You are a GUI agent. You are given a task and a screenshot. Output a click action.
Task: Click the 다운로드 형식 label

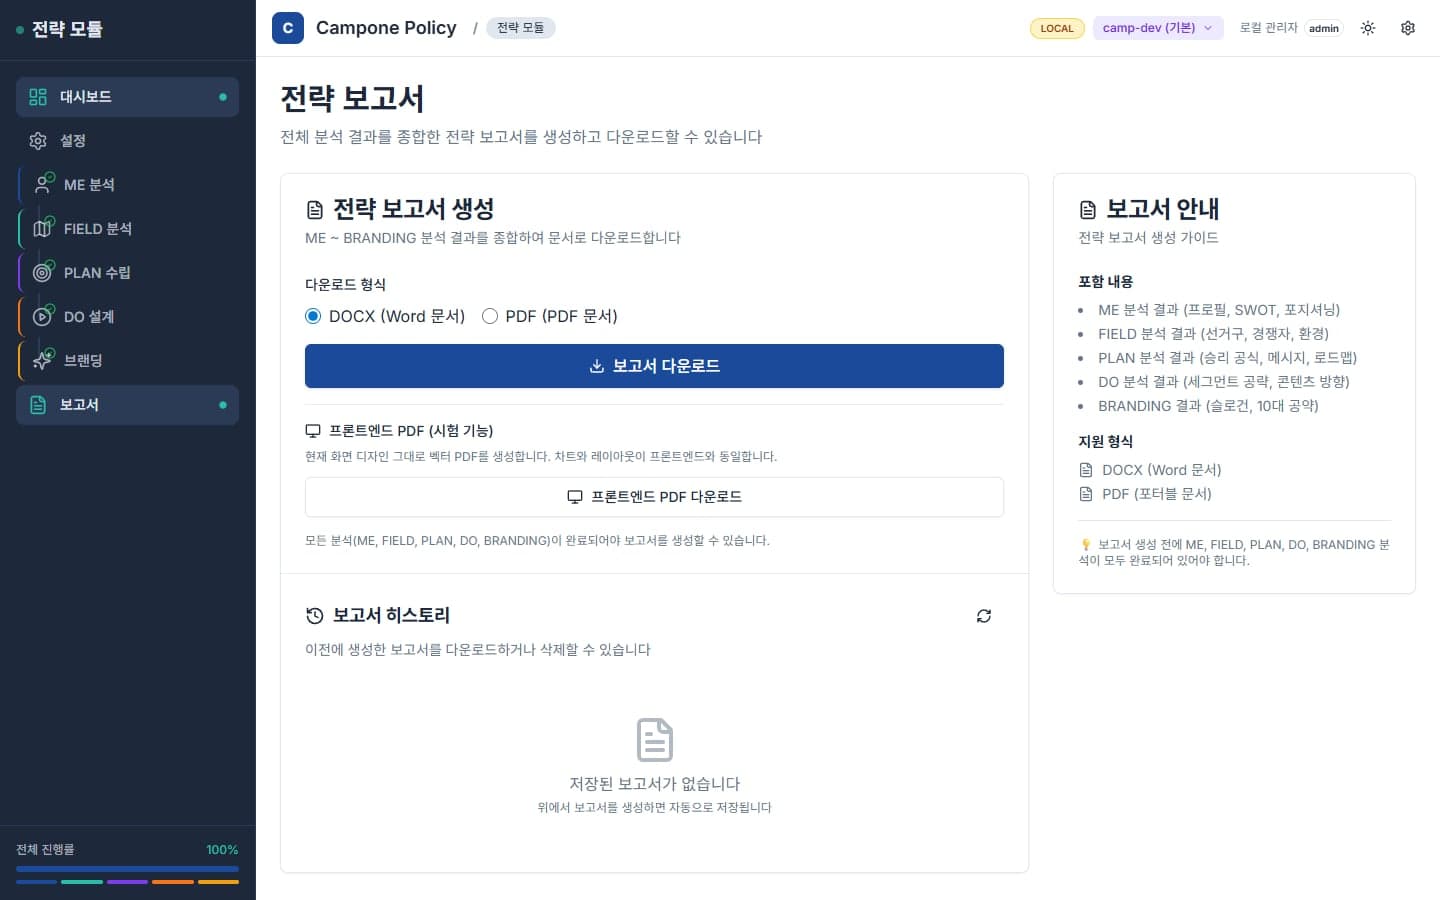pos(345,285)
